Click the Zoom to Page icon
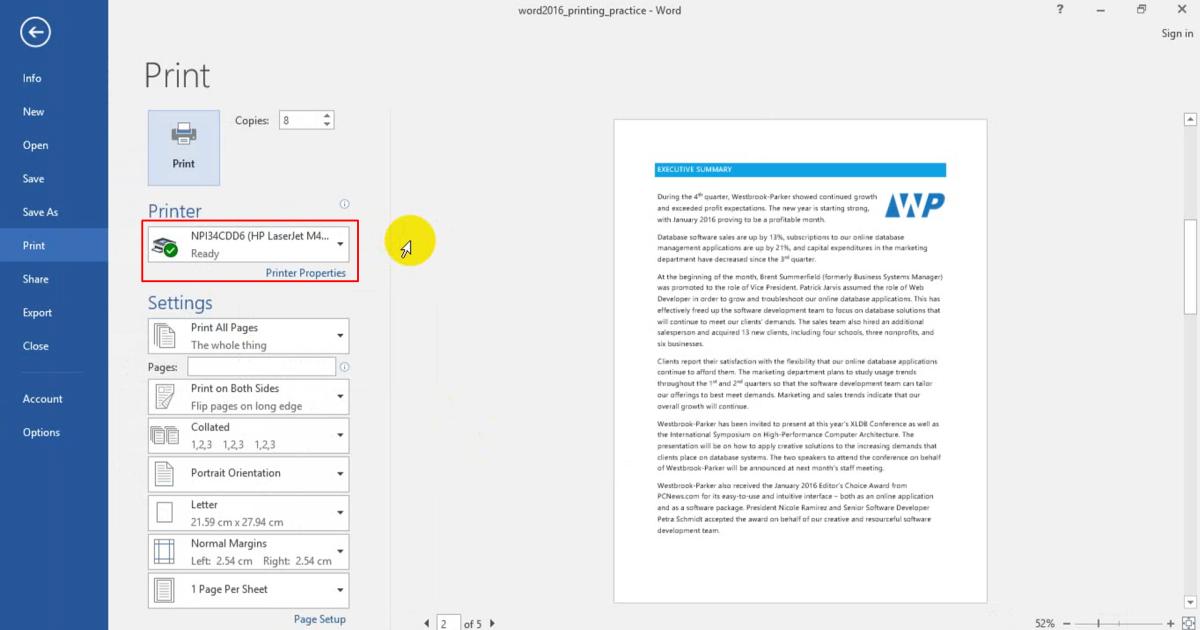Image resolution: width=1200 pixels, height=630 pixels. pyautogui.click(x=1187, y=623)
